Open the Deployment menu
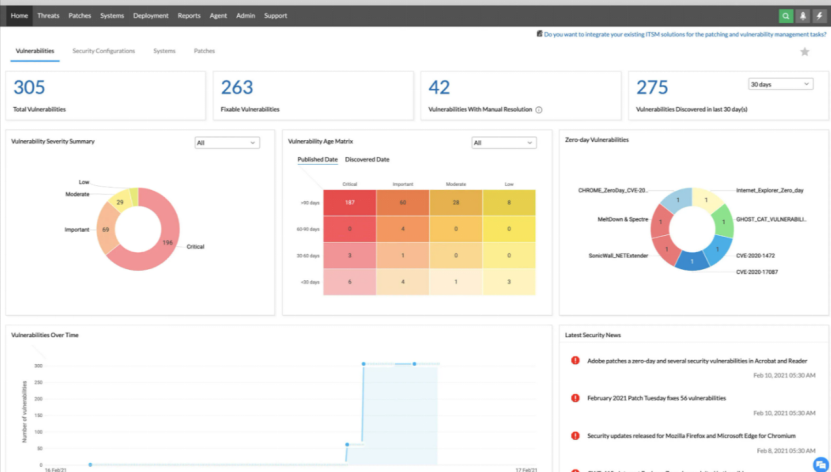 pos(151,16)
